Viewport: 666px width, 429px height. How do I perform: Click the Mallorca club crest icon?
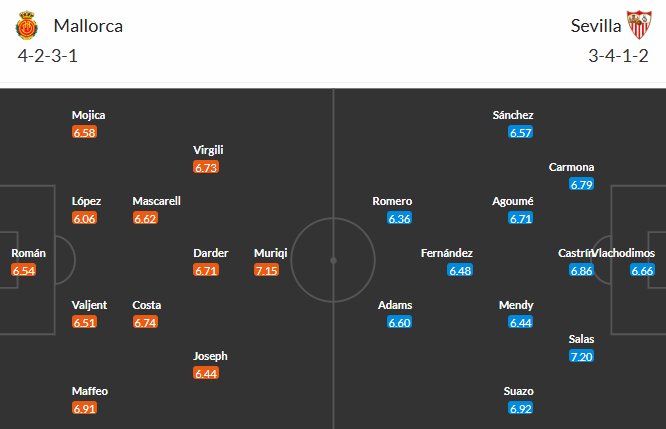(27, 26)
